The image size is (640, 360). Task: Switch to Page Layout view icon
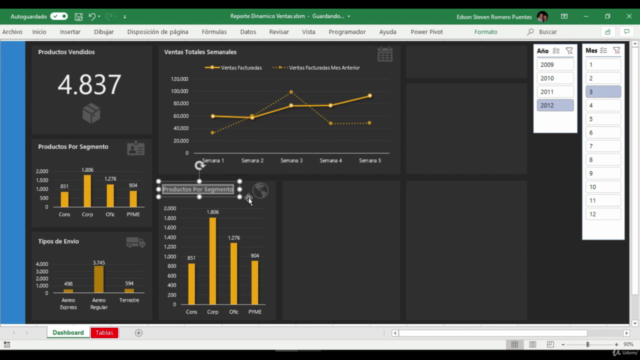(x=533, y=345)
